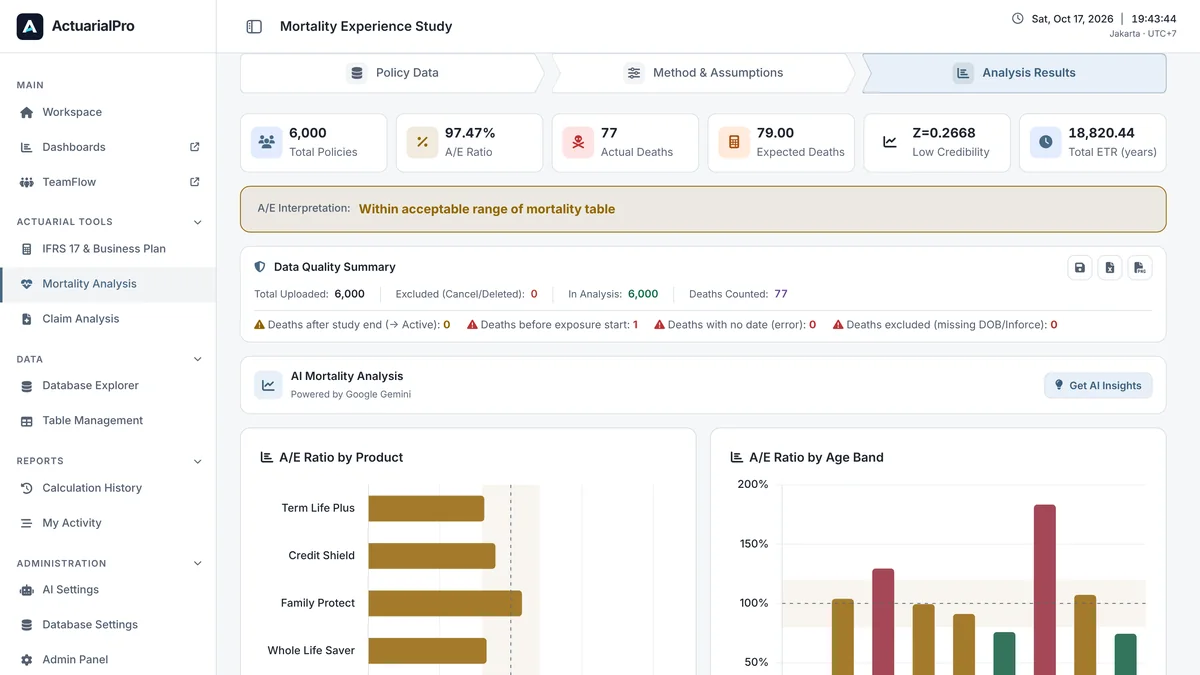Screen dimensions: 1200x675
Task: Collapse the Actuarial Tools section
Action: (197, 222)
